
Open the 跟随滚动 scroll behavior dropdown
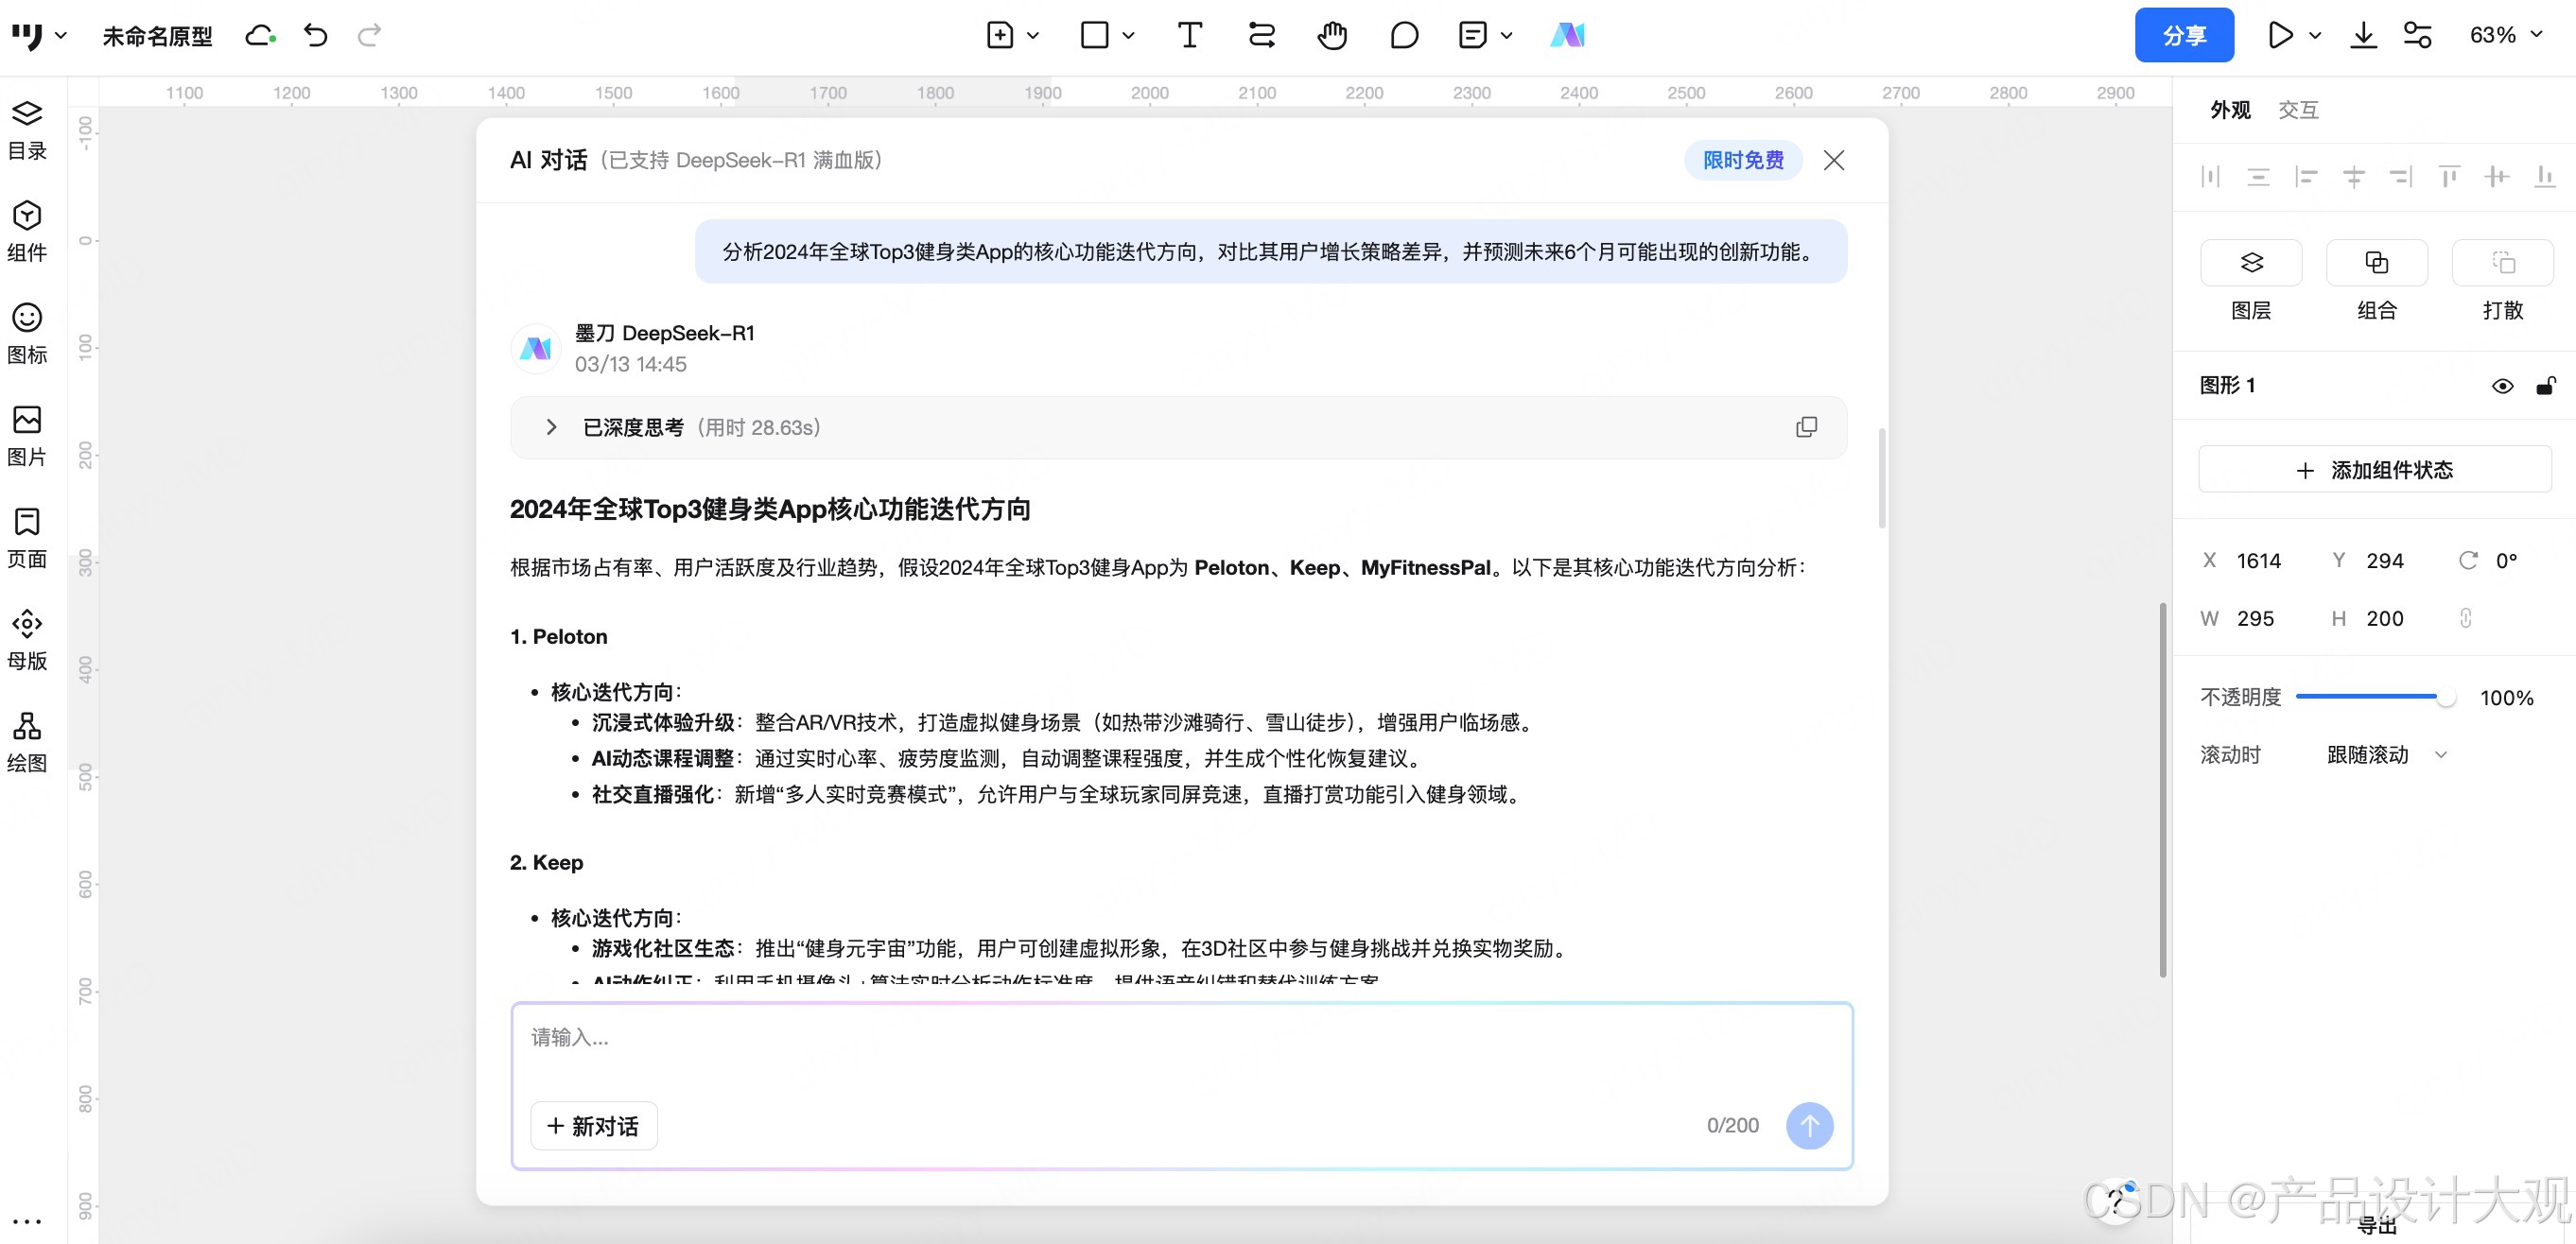[x=2386, y=755]
